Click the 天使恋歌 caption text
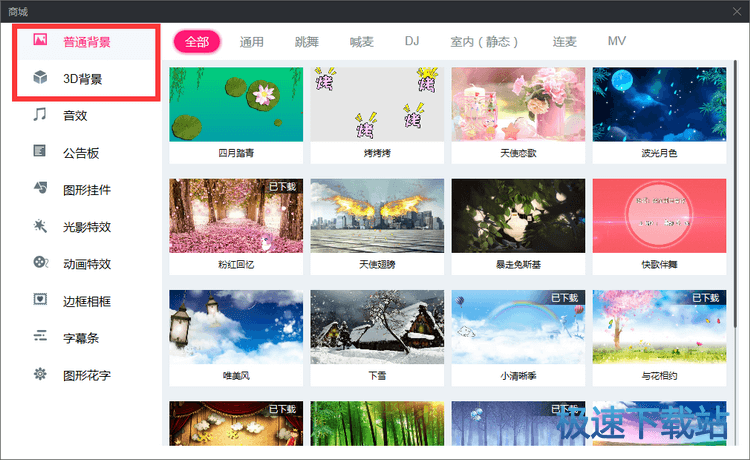 point(518,153)
